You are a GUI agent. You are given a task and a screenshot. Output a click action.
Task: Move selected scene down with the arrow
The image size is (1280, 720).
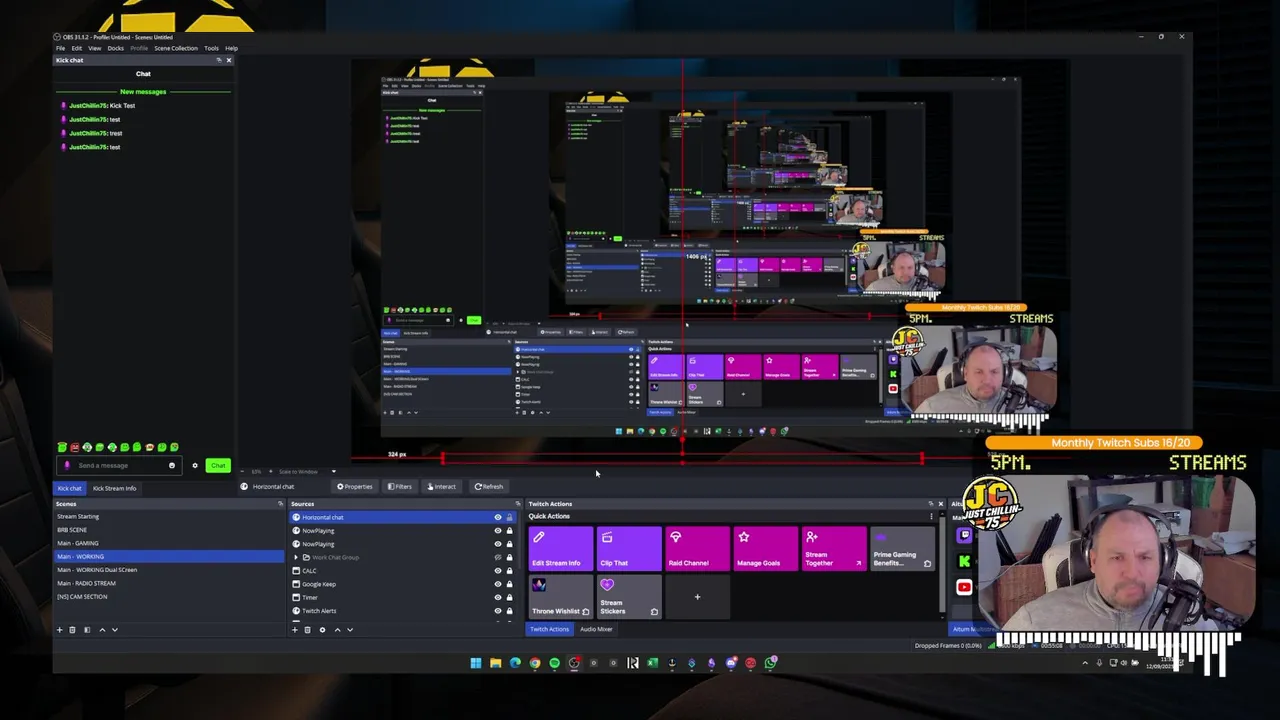(114, 630)
